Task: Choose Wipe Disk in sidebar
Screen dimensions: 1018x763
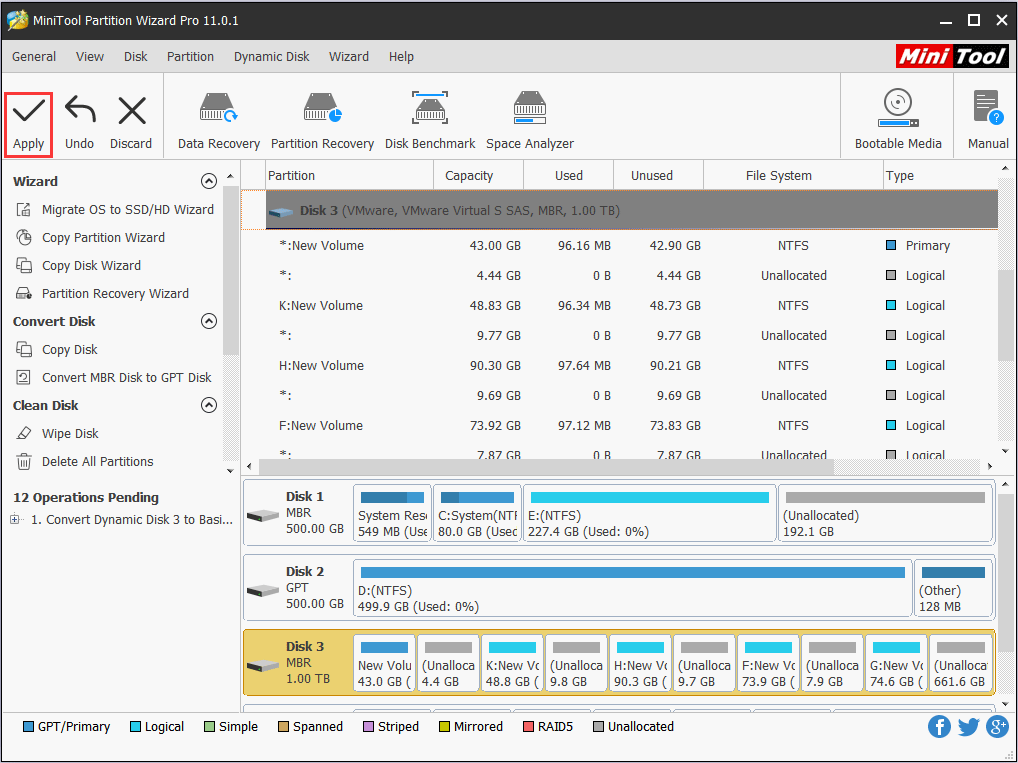Action: pyautogui.click(x=57, y=433)
